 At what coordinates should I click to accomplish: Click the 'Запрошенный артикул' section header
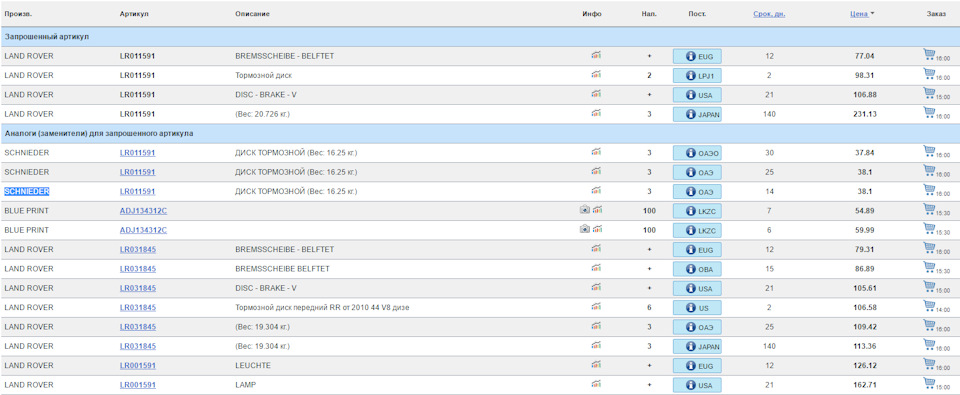[x=47, y=37]
